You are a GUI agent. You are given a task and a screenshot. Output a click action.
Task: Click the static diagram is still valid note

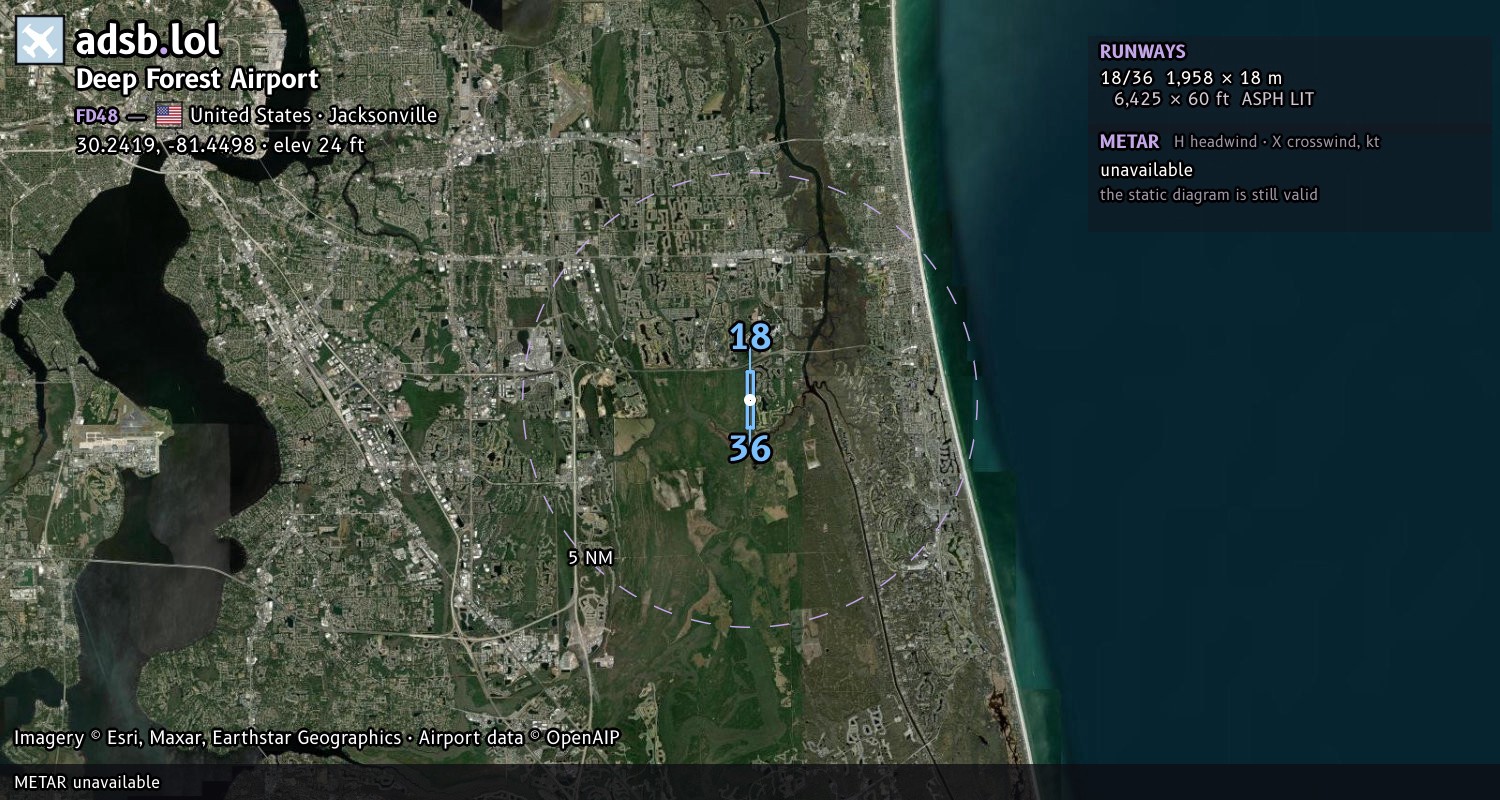coord(1209,195)
